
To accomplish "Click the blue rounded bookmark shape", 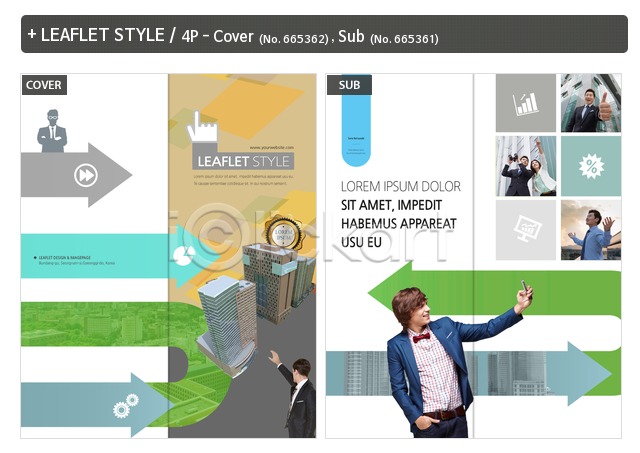I will coord(356,121).
